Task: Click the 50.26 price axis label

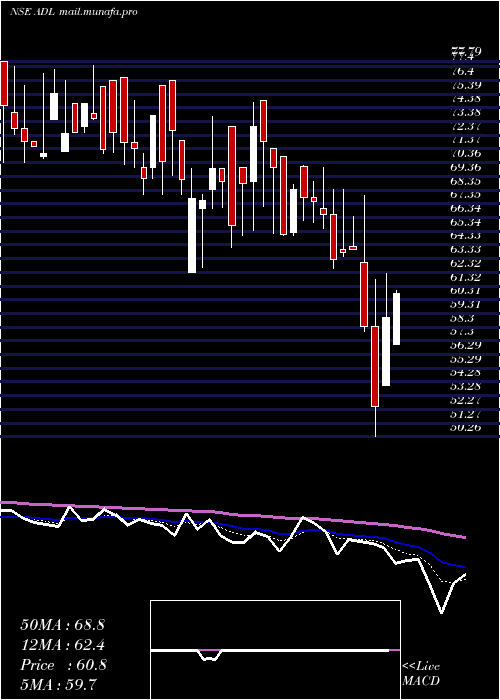Action: [465, 428]
